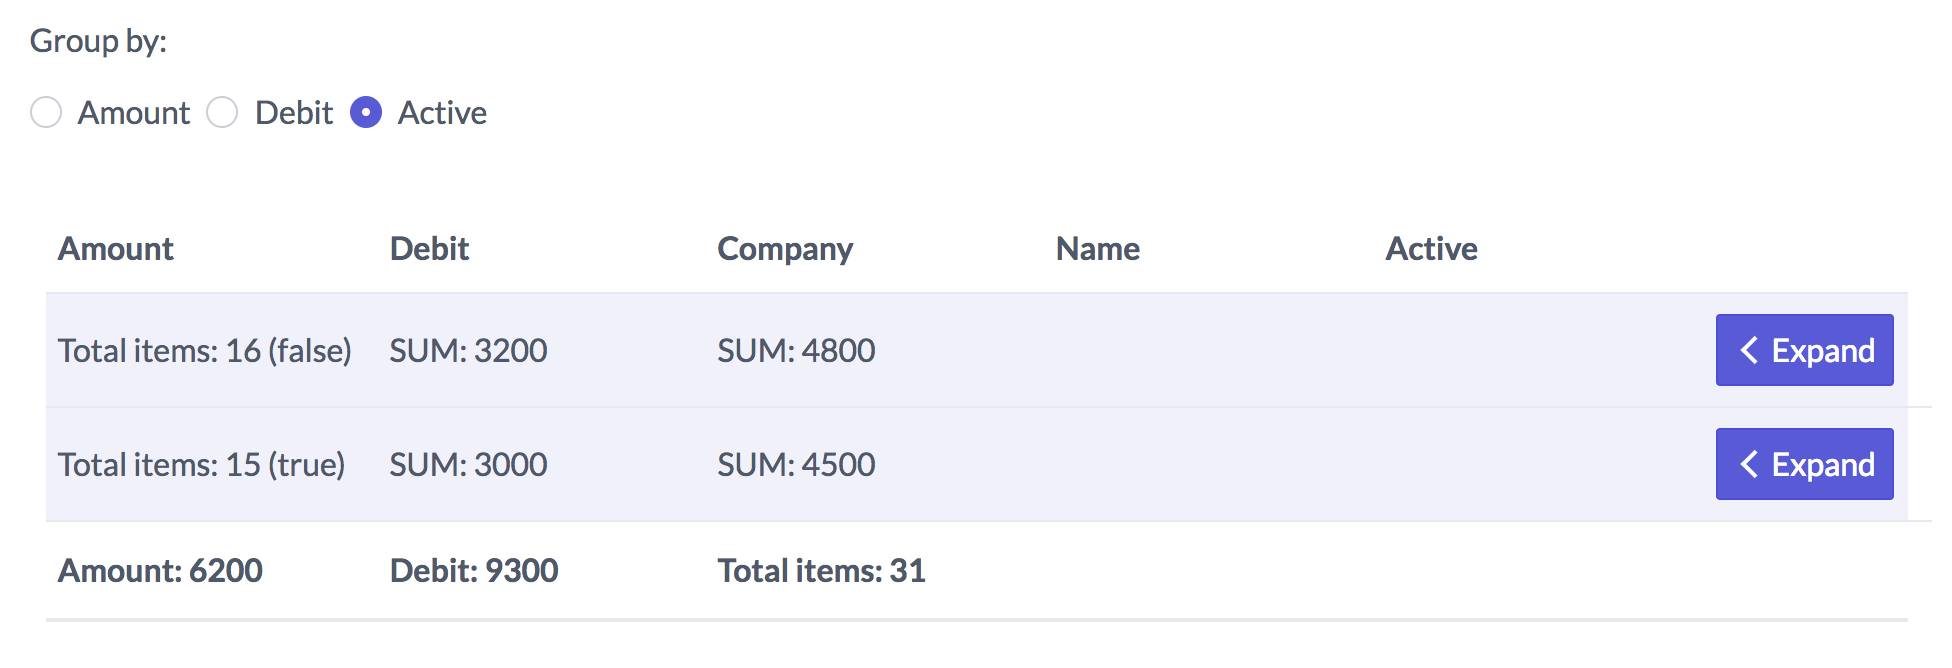The height and width of the screenshot is (668, 1952).
Task: Select the SUM: 4500 cell
Action: pyautogui.click(x=796, y=464)
